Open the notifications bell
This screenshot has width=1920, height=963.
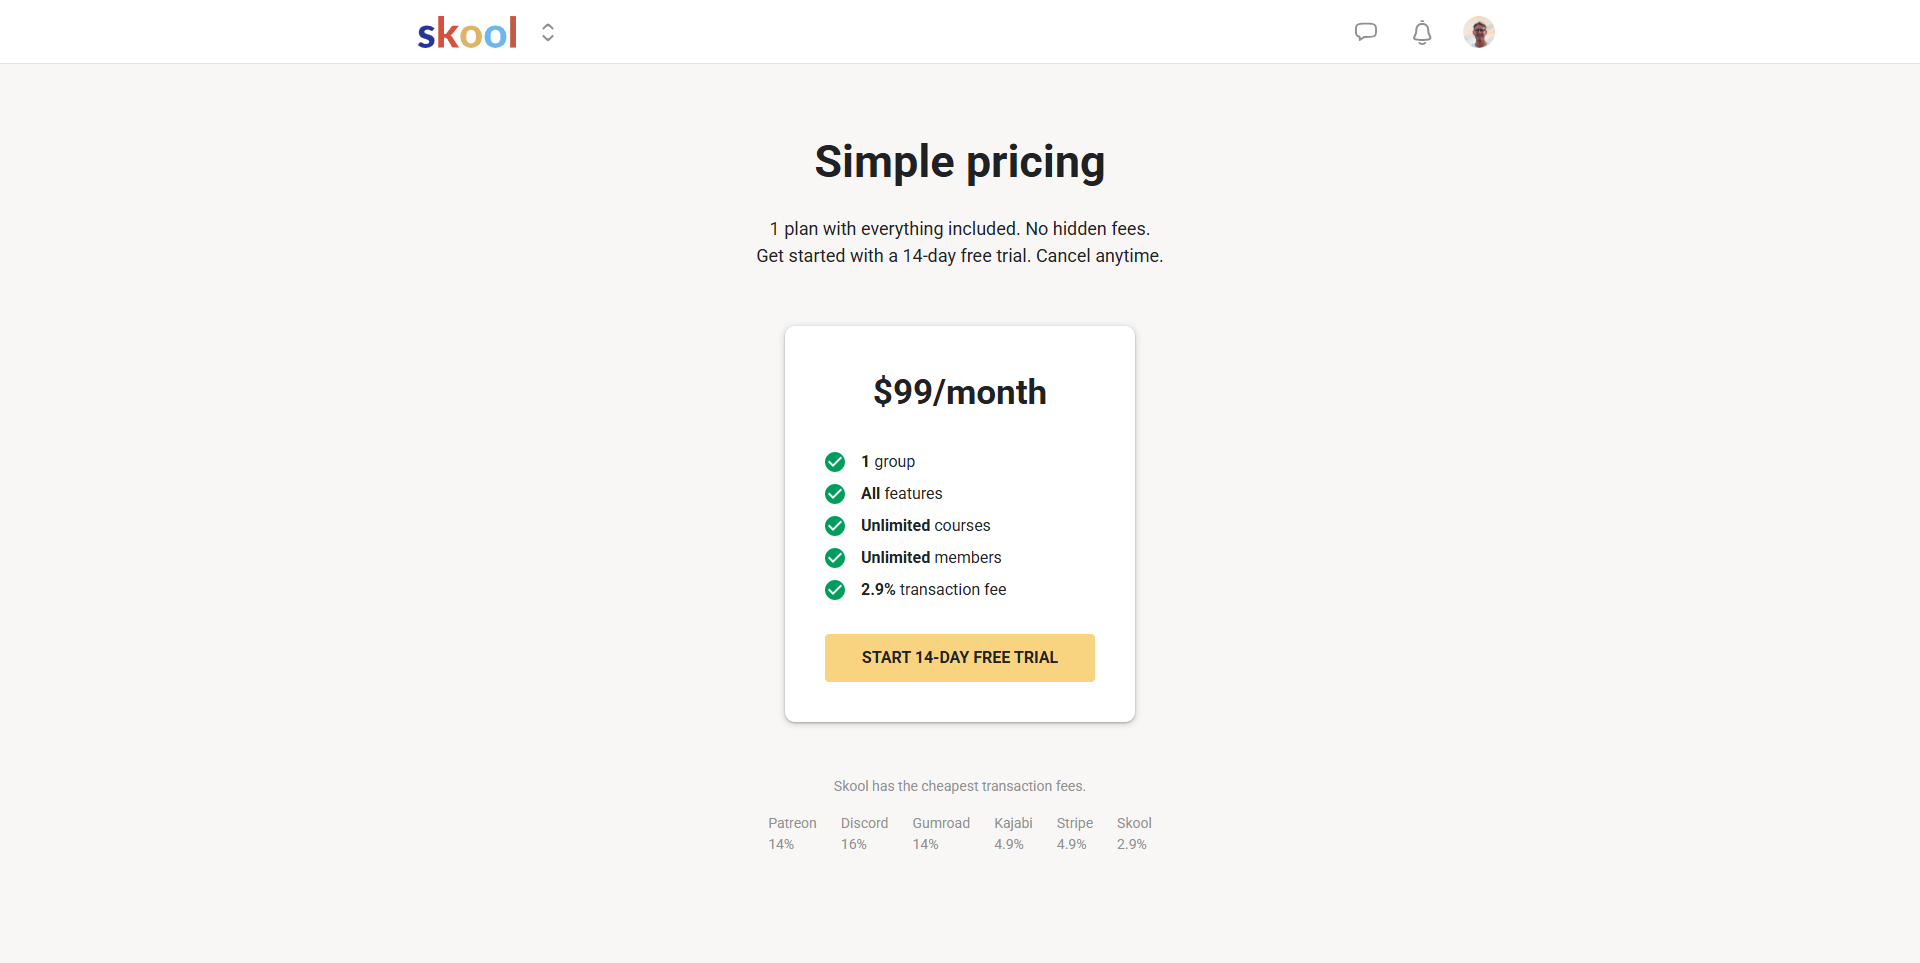(x=1421, y=33)
